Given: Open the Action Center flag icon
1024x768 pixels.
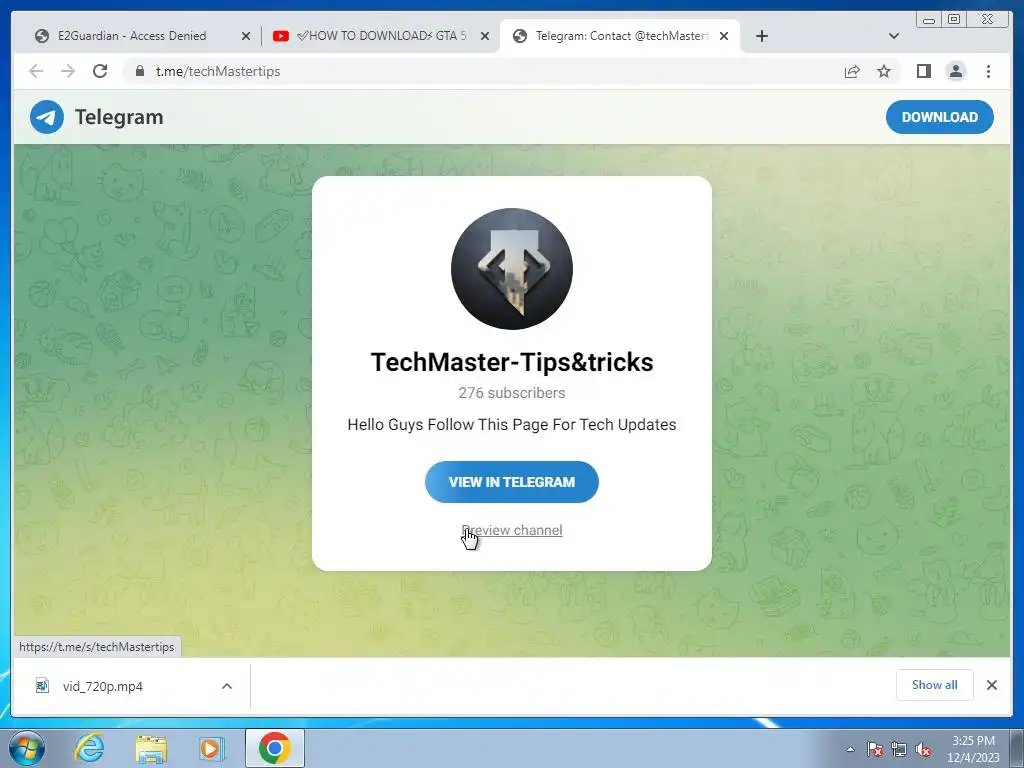Looking at the screenshot, I should click(875, 749).
